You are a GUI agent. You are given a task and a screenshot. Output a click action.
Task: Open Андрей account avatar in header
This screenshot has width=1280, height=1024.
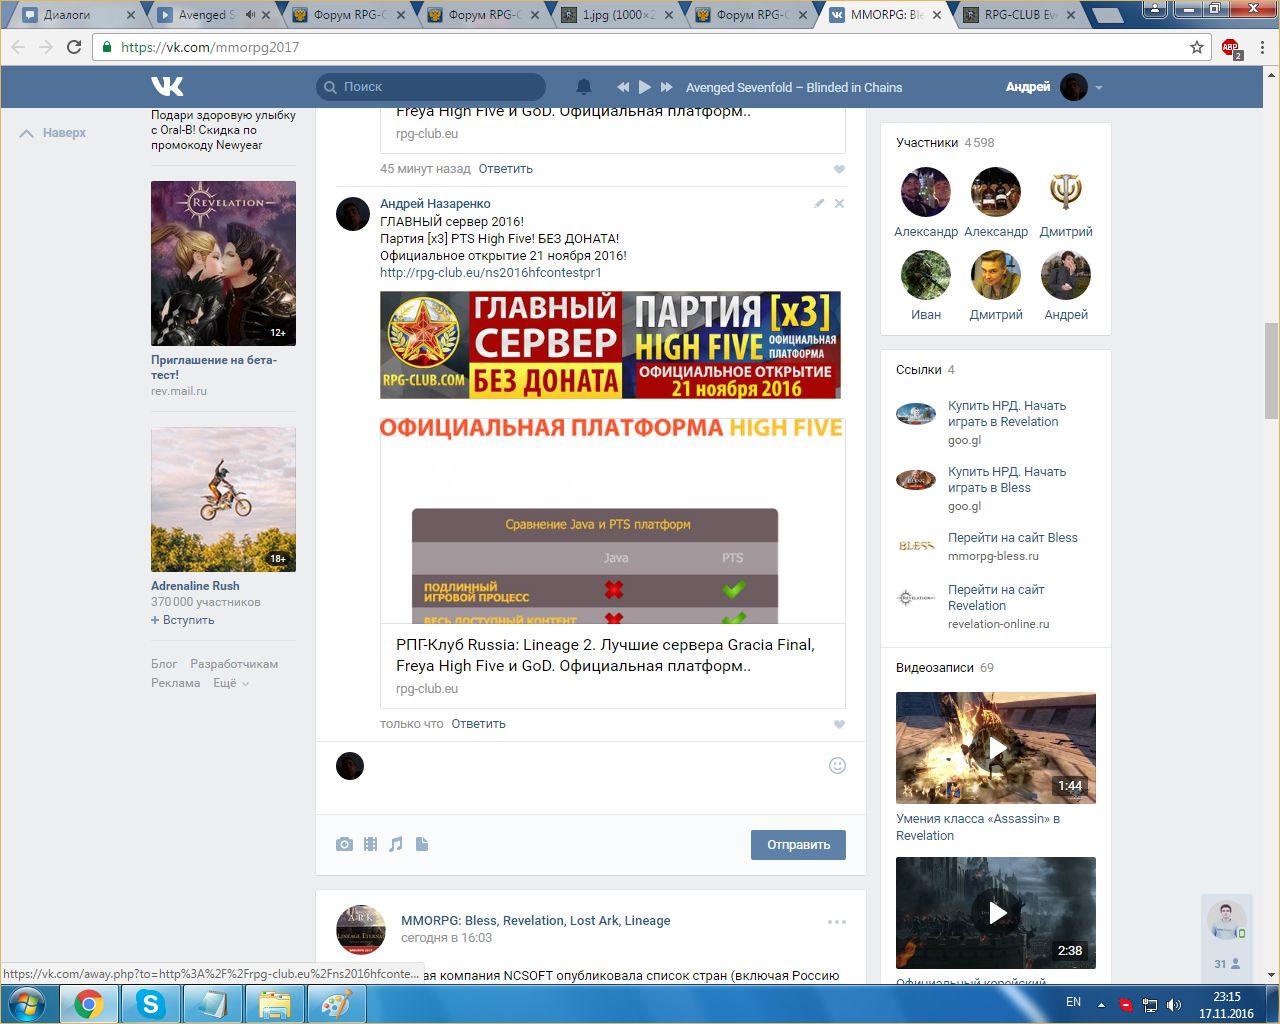tap(1074, 87)
